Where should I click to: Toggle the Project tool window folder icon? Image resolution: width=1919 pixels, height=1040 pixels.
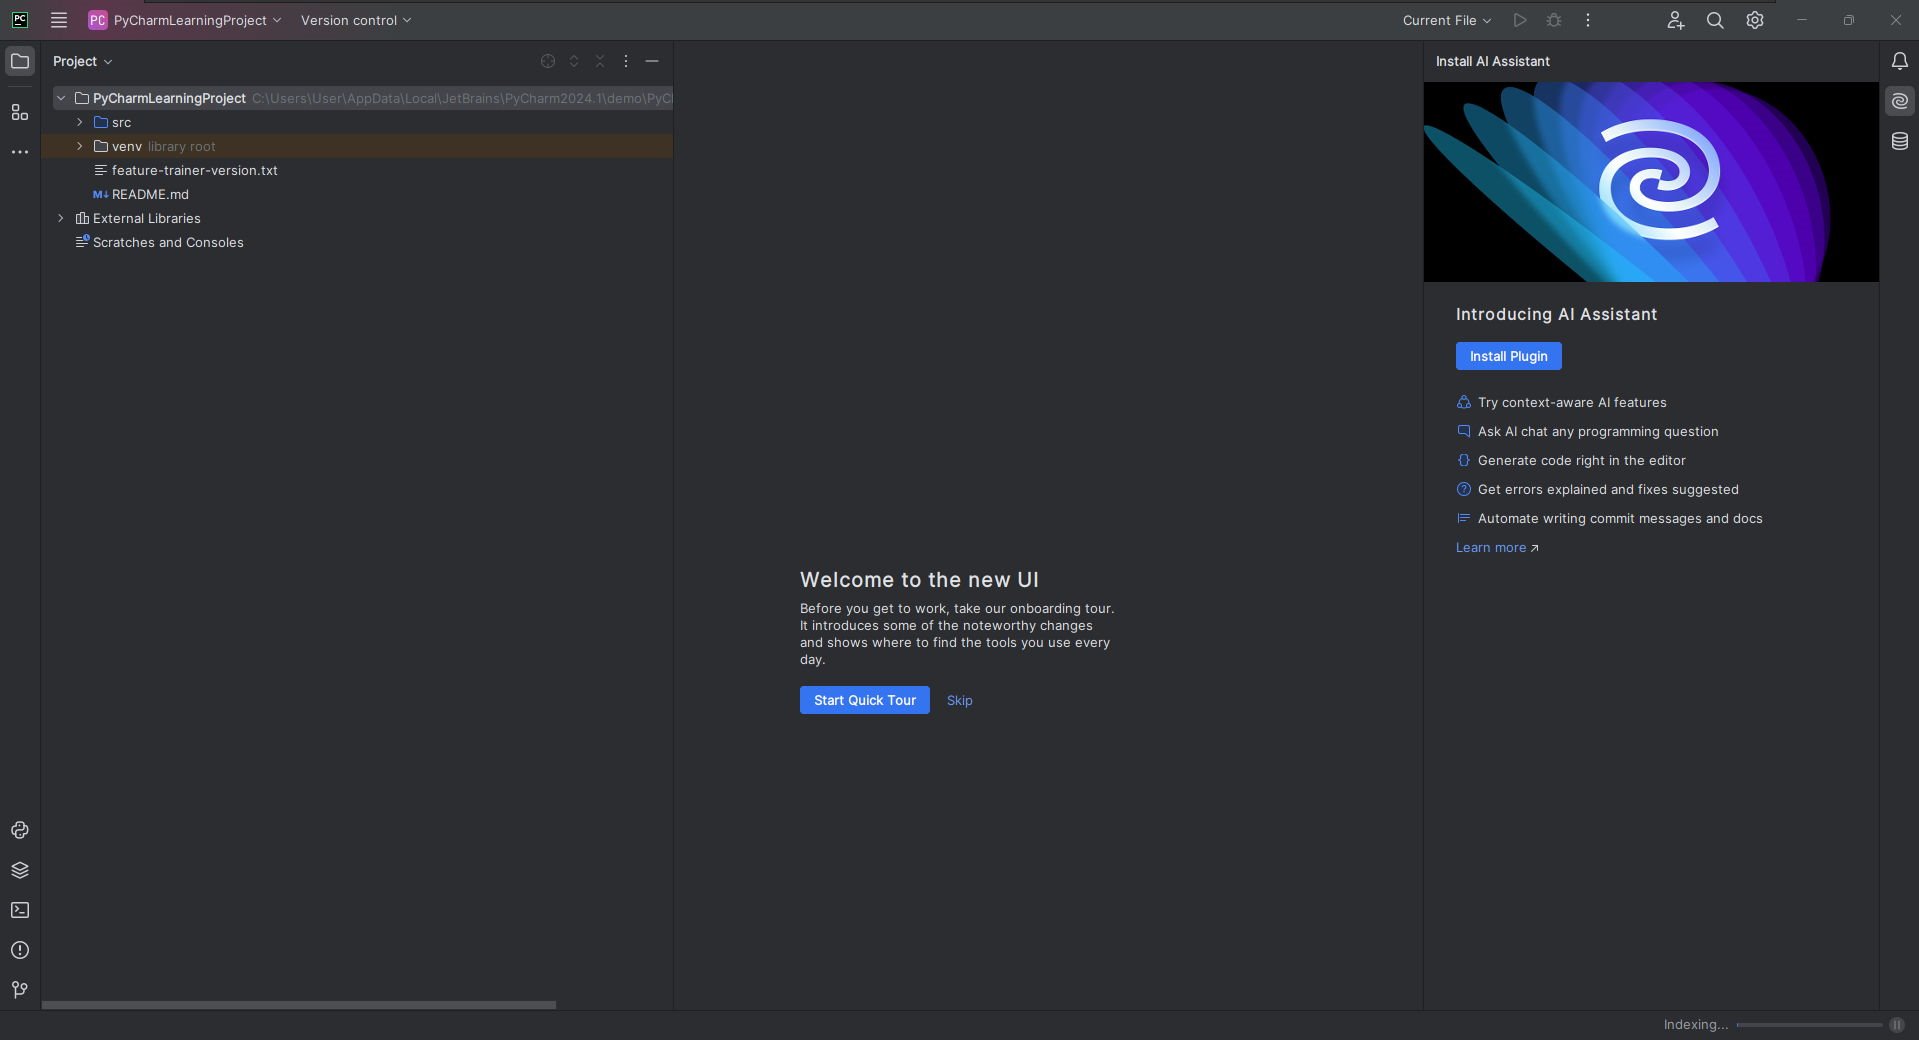[20, 61]
